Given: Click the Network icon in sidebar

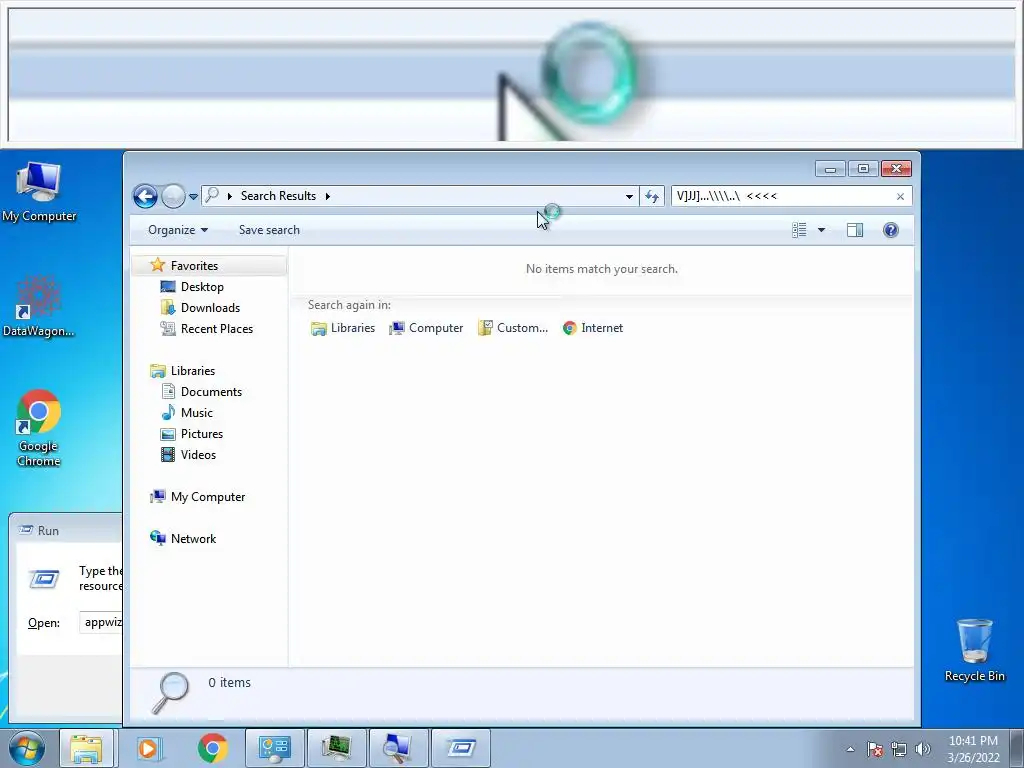Looking at the screenshot, I should pos(157,538).
